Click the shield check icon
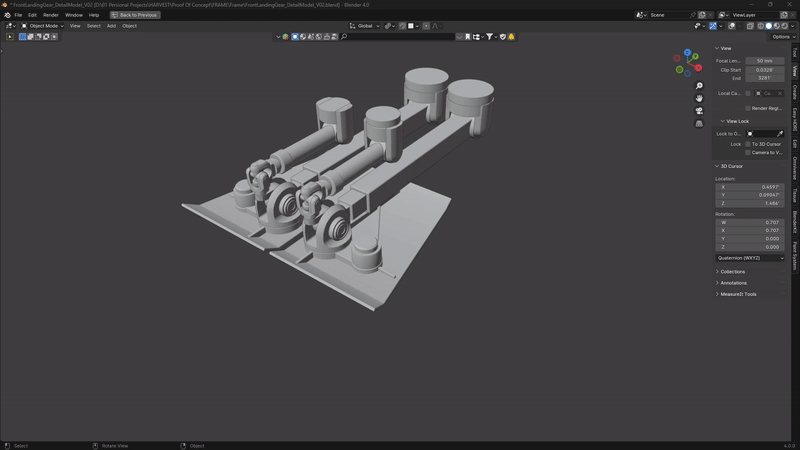This screenshot has width=800, height=450. (503, 37)
